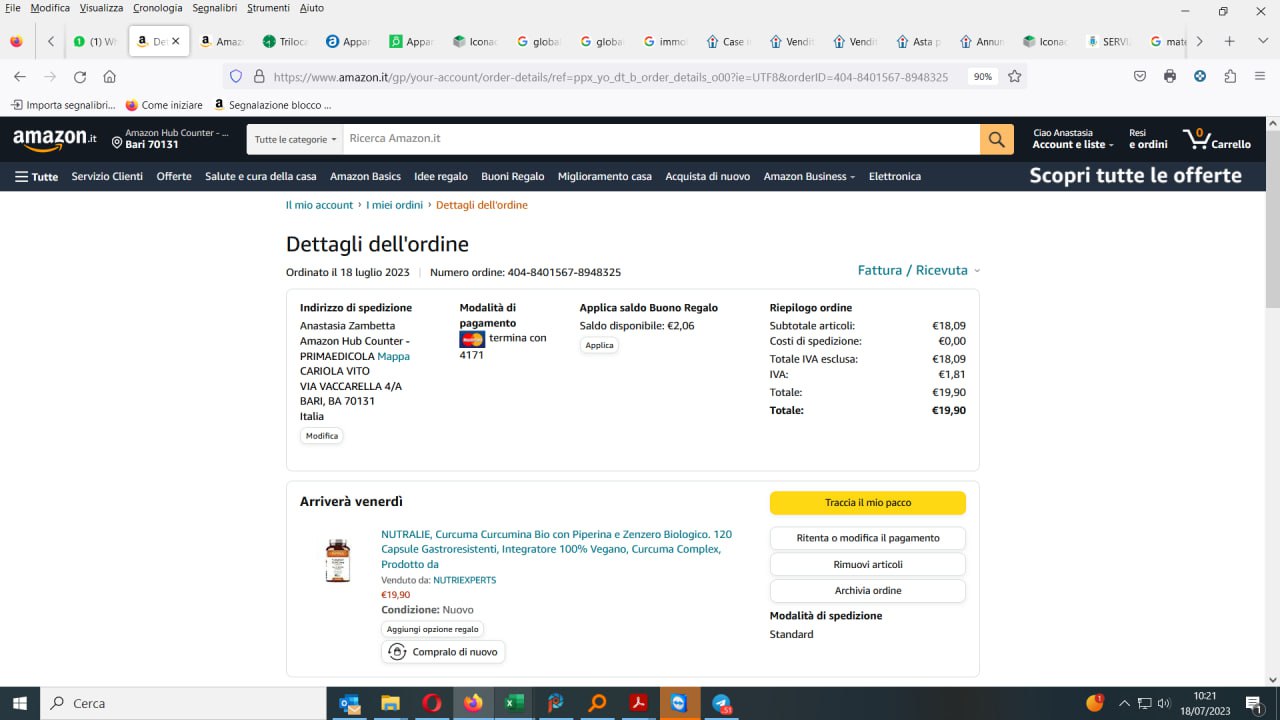Select Offerte in the navigation bar
Viewport: 1280px width, 720px height.
point(174,177)
